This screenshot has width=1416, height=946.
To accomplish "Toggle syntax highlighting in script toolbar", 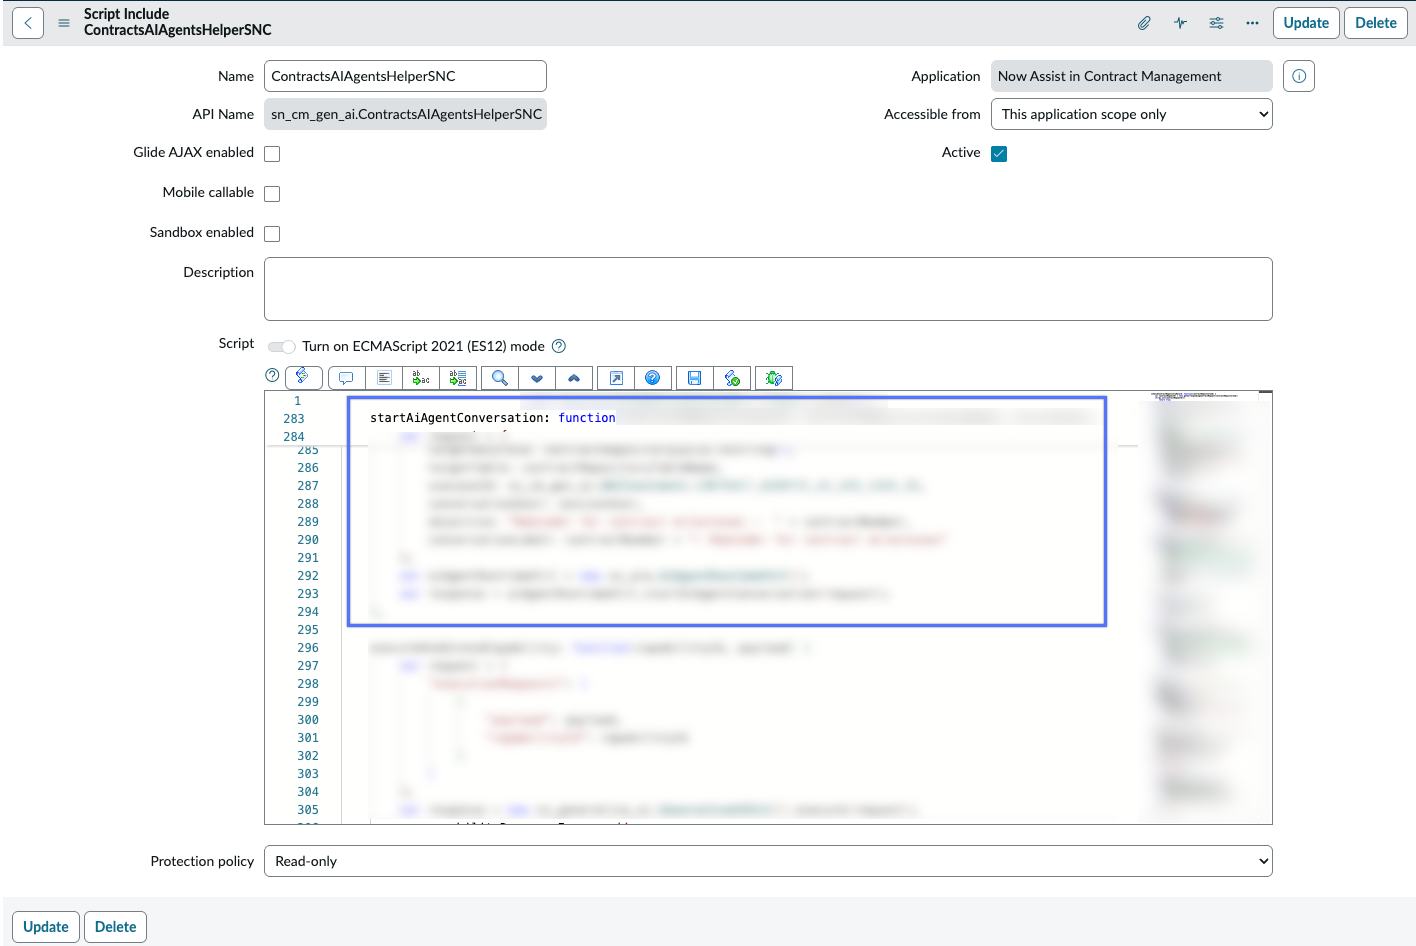I will tap(304, 377).
